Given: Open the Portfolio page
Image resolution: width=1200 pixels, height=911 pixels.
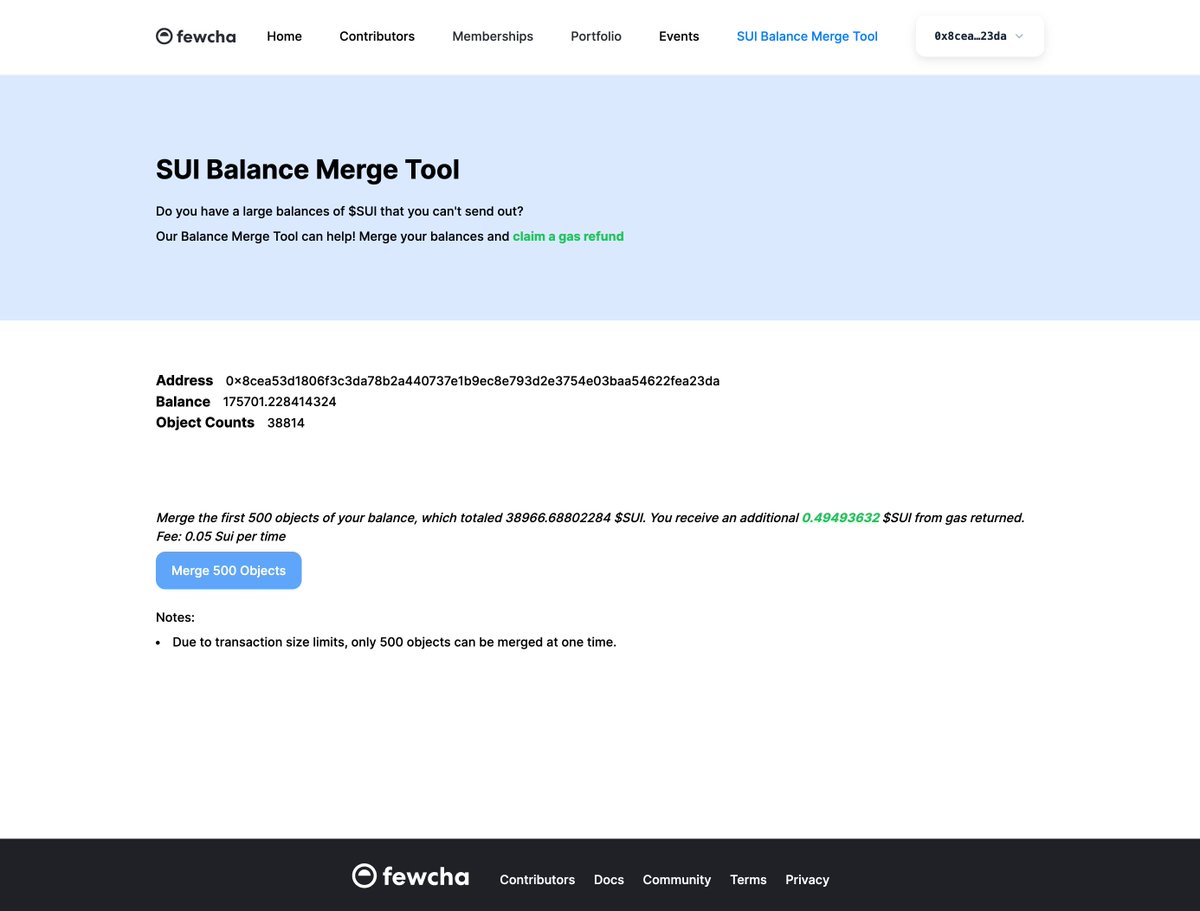Looking at the screenshot, I should click(596, 36).
